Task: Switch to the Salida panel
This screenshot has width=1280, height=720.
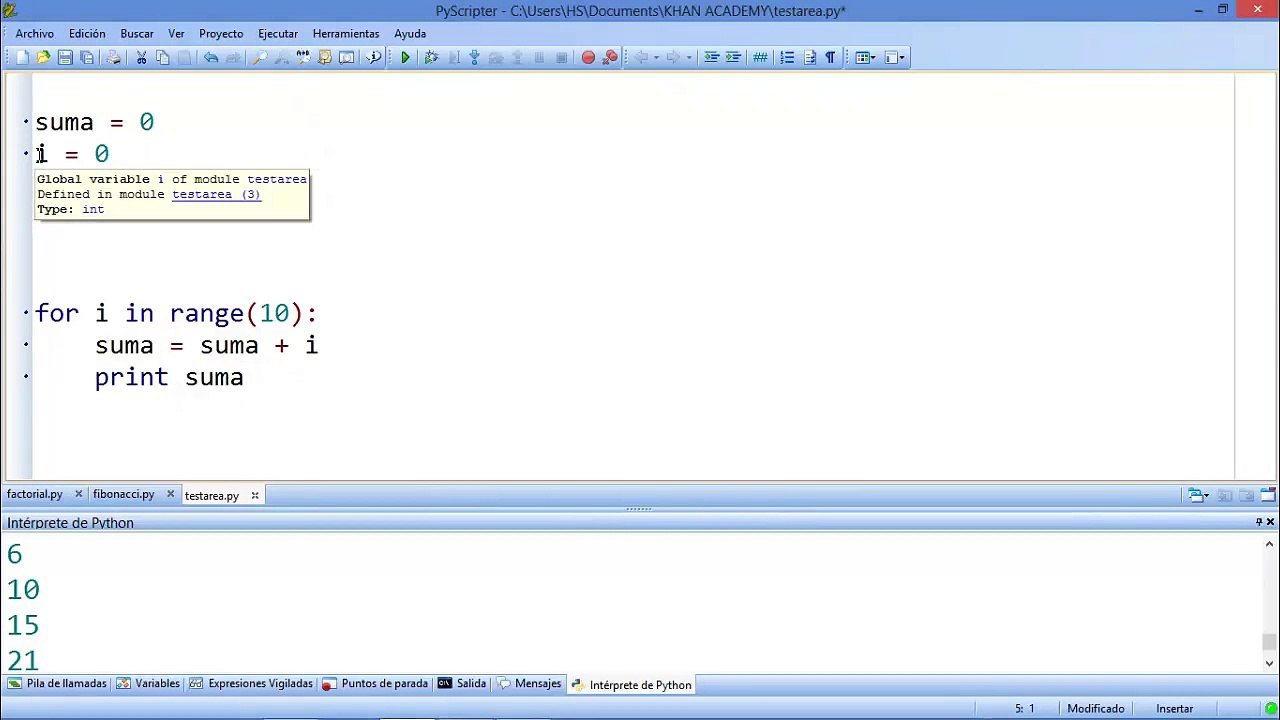Action: [462, 684]
